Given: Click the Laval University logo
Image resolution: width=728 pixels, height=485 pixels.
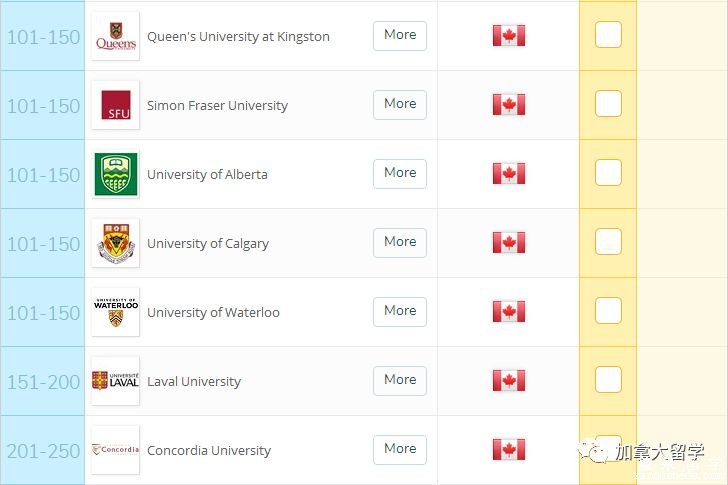Looking at the screenshot, I should (116, 381).
